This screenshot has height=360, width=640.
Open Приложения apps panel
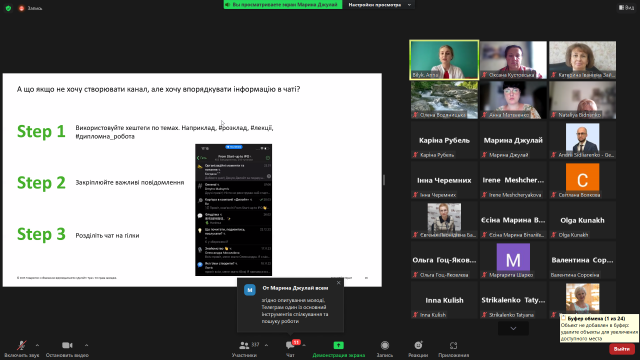(453, 349)
